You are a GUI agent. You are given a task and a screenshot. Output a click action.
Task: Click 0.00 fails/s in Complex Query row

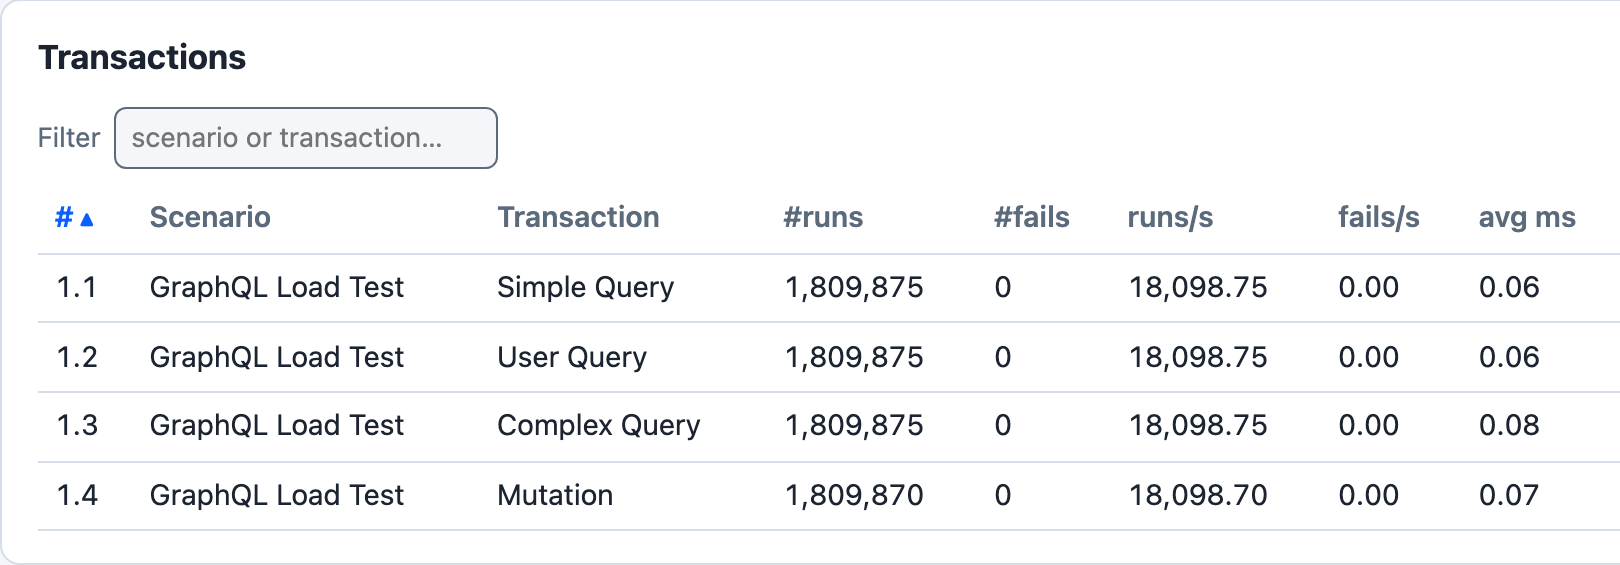[1369, 426]
